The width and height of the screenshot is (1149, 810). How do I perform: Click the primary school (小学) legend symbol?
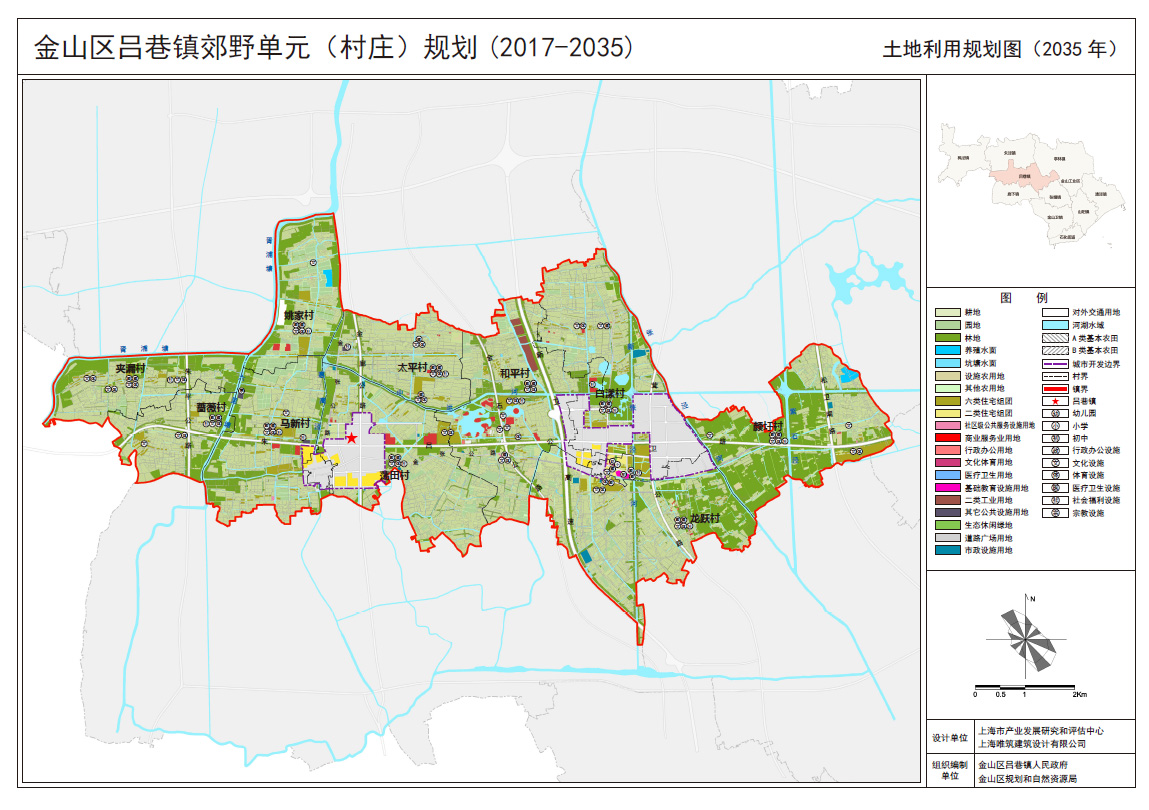[1055, 426]
